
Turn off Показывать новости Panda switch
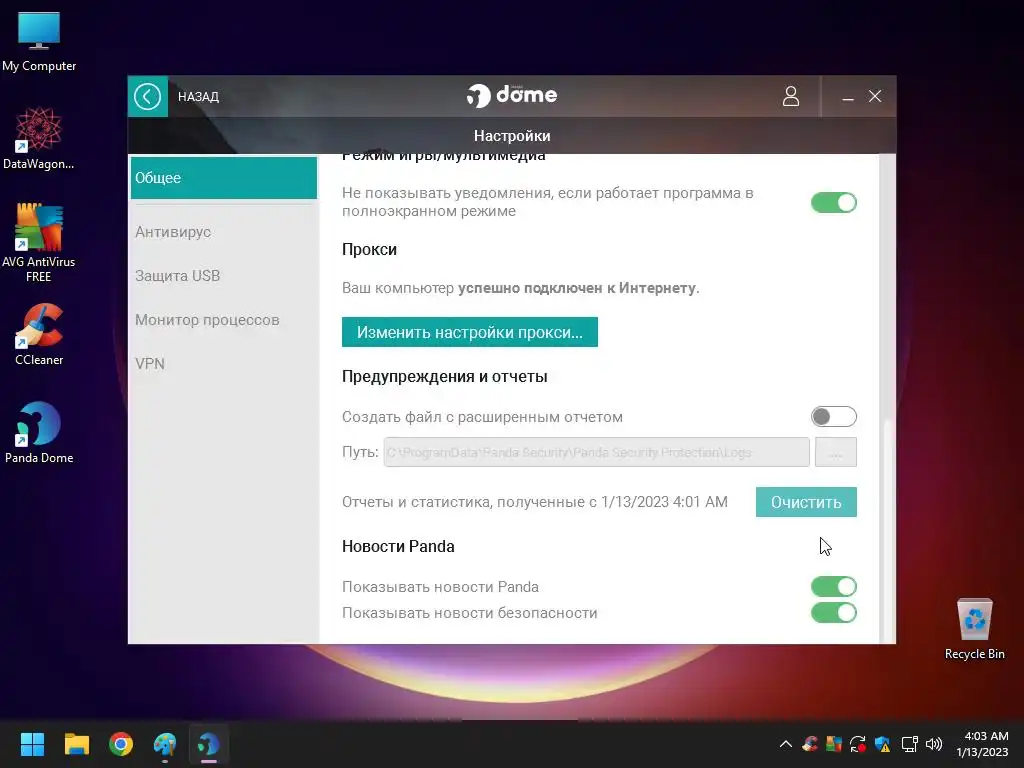pyautogui.click(x=833, y=586)
